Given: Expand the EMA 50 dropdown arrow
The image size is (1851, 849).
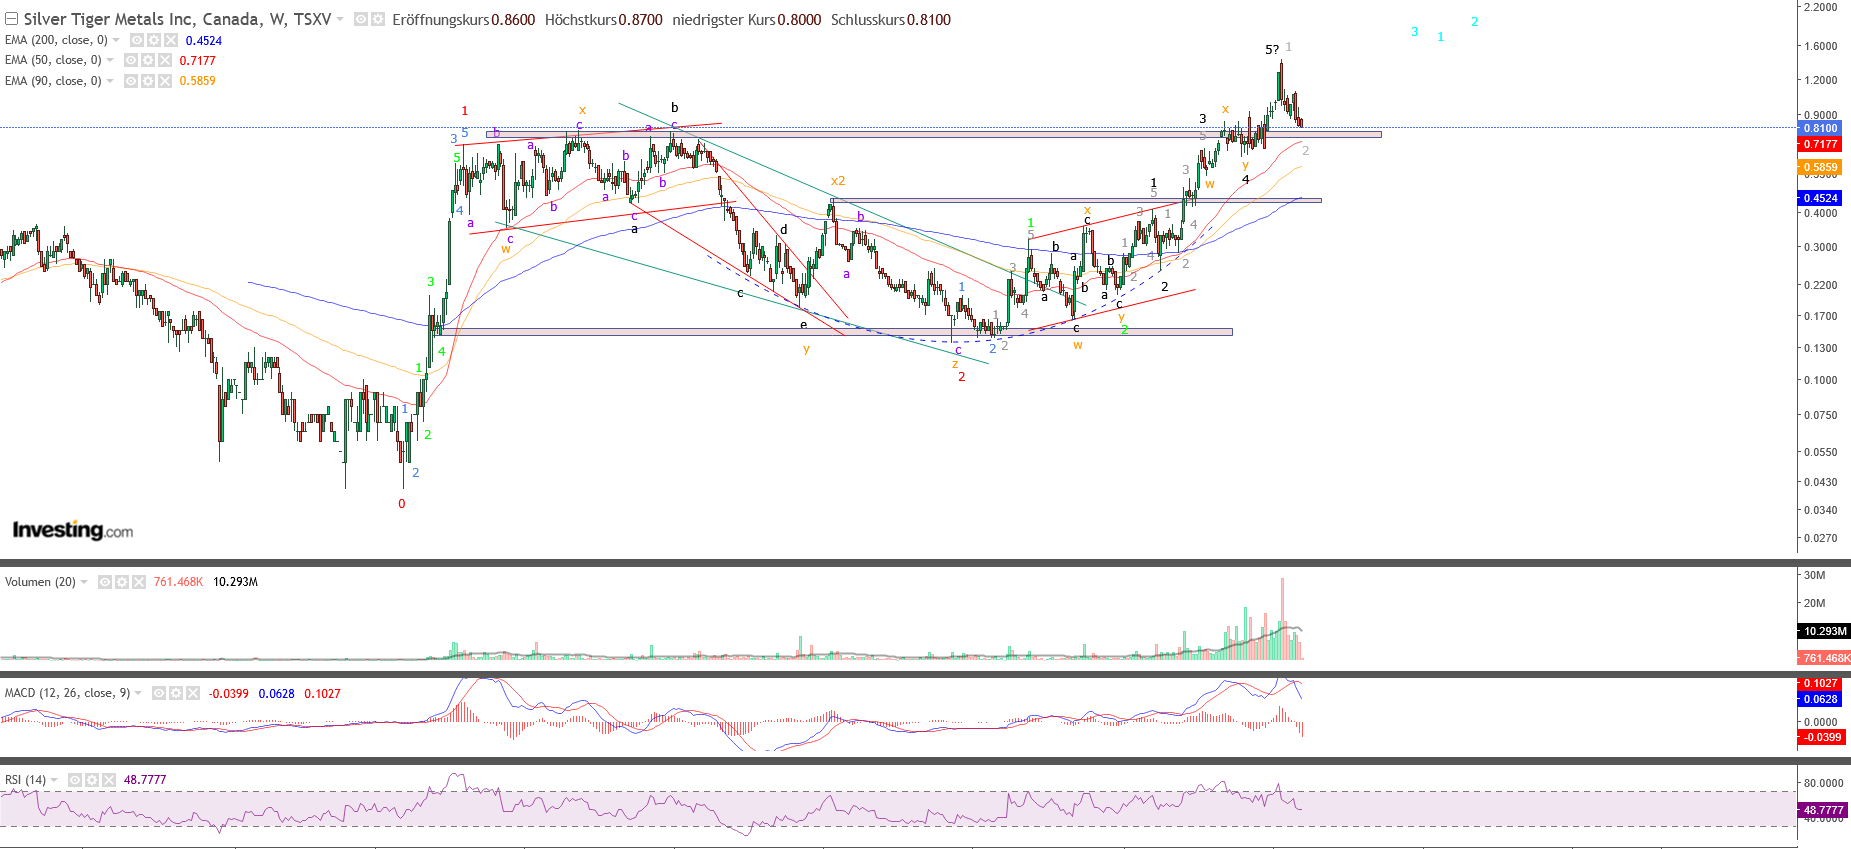Looking at the screenshot, I should click(x=110, y=60).
